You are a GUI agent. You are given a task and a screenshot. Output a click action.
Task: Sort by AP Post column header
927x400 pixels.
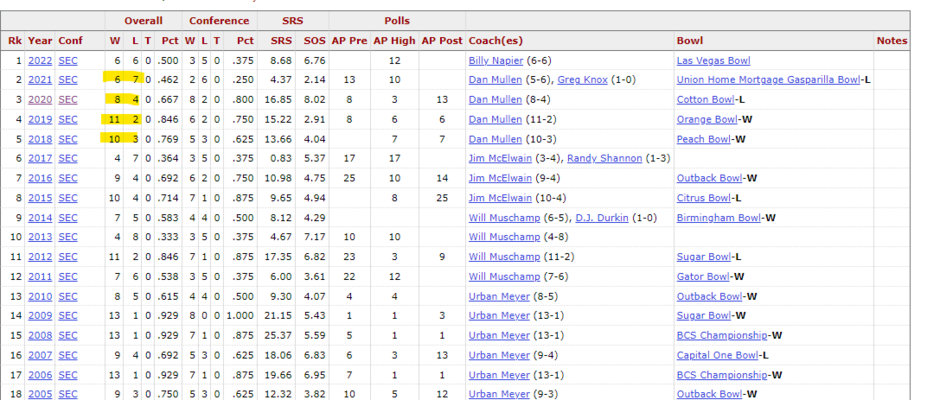pos(442,41)
